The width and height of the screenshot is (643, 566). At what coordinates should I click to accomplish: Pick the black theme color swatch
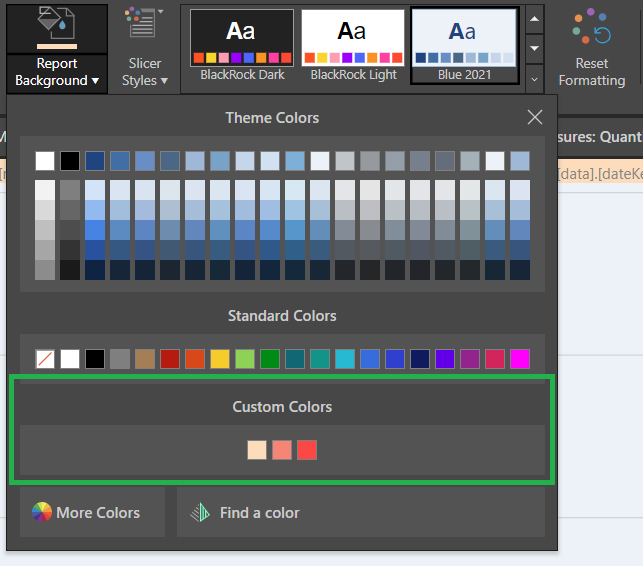click(x=70, y=161)
